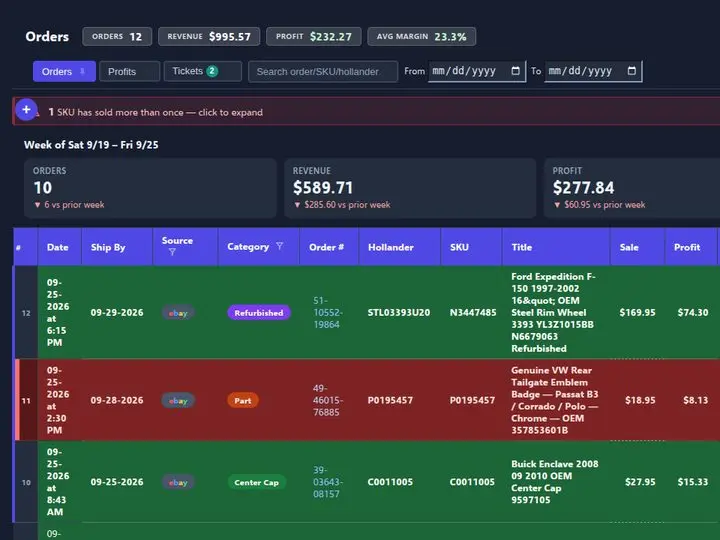Filter by Source column funnel icon
720x540 pixels.
pos(172,252)
